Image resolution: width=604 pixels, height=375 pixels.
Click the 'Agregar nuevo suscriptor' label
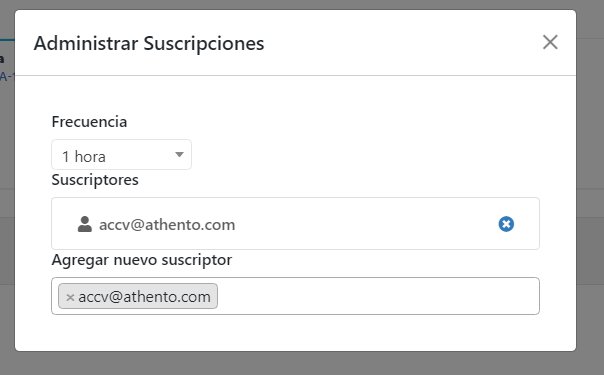point(142,260)
